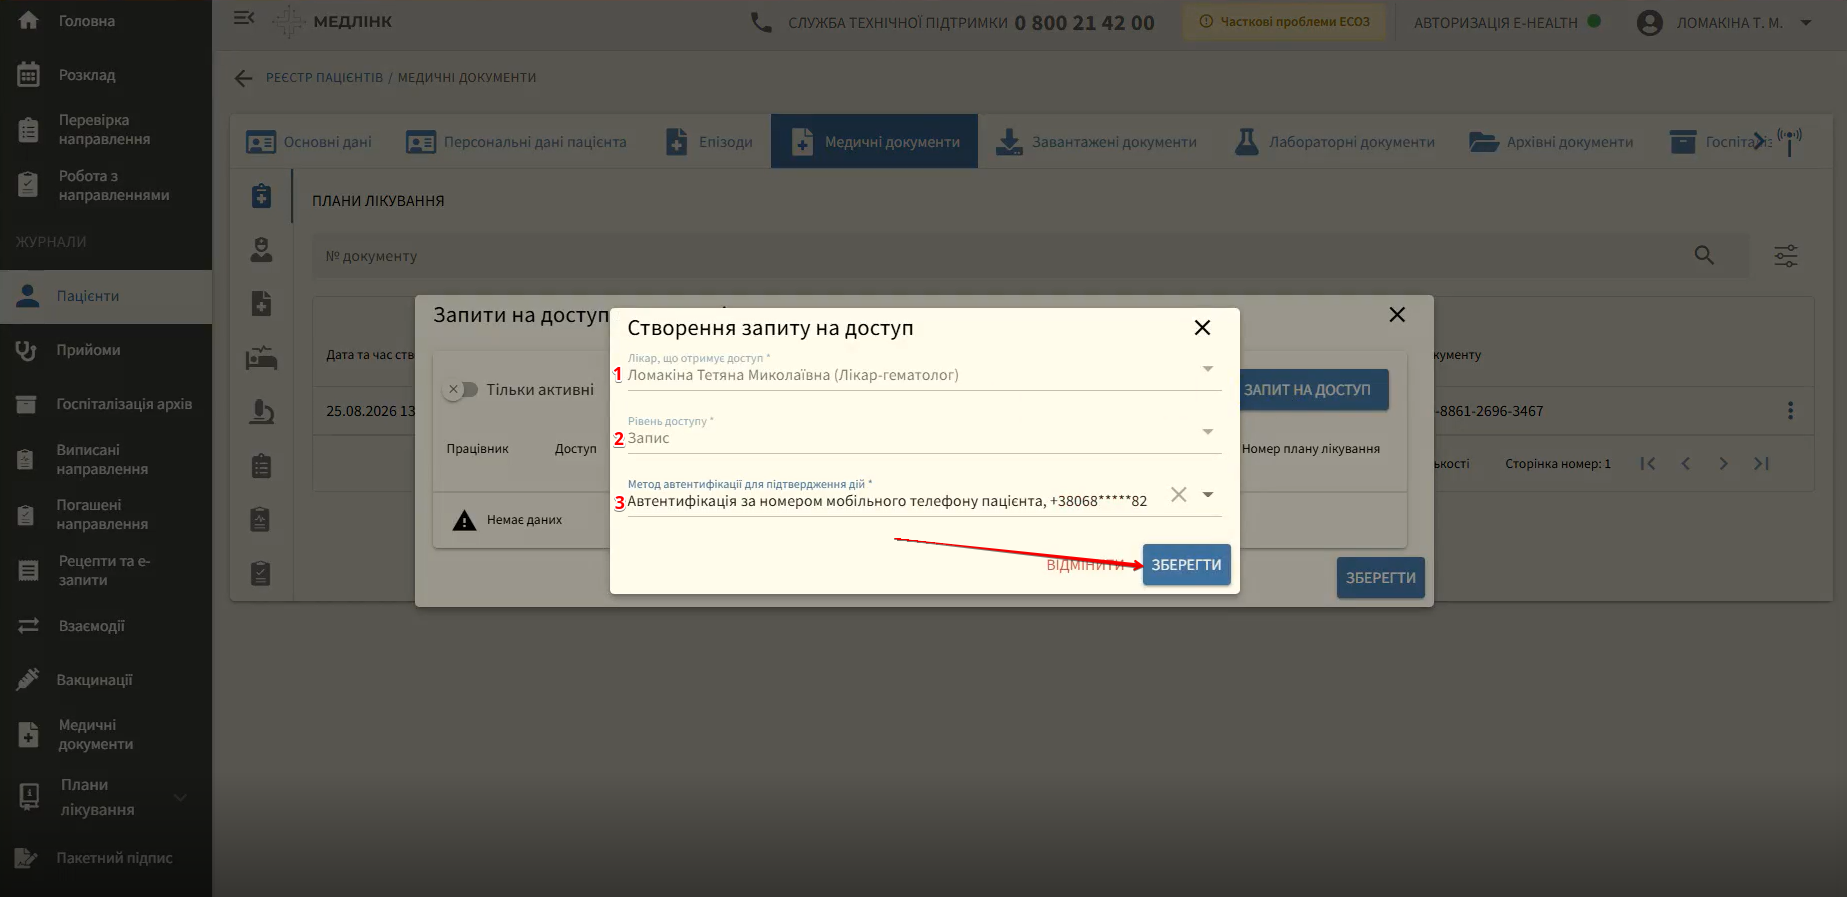Open the user profile dropdown arrow
Screen dimensions: 1847x897
1806,22
